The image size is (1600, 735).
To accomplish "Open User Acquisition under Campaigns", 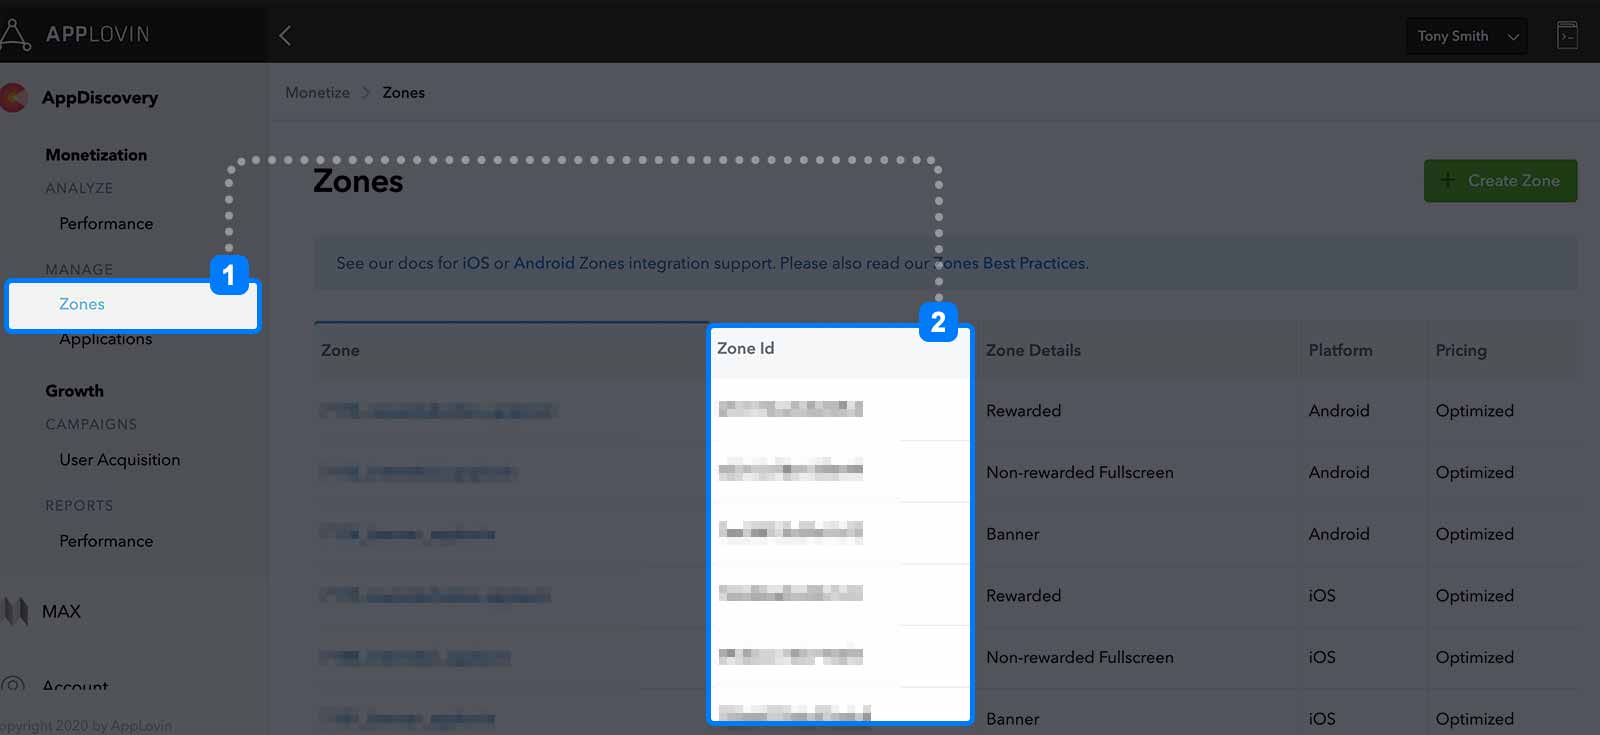I will pyautogui.click(x=120, y=460).
